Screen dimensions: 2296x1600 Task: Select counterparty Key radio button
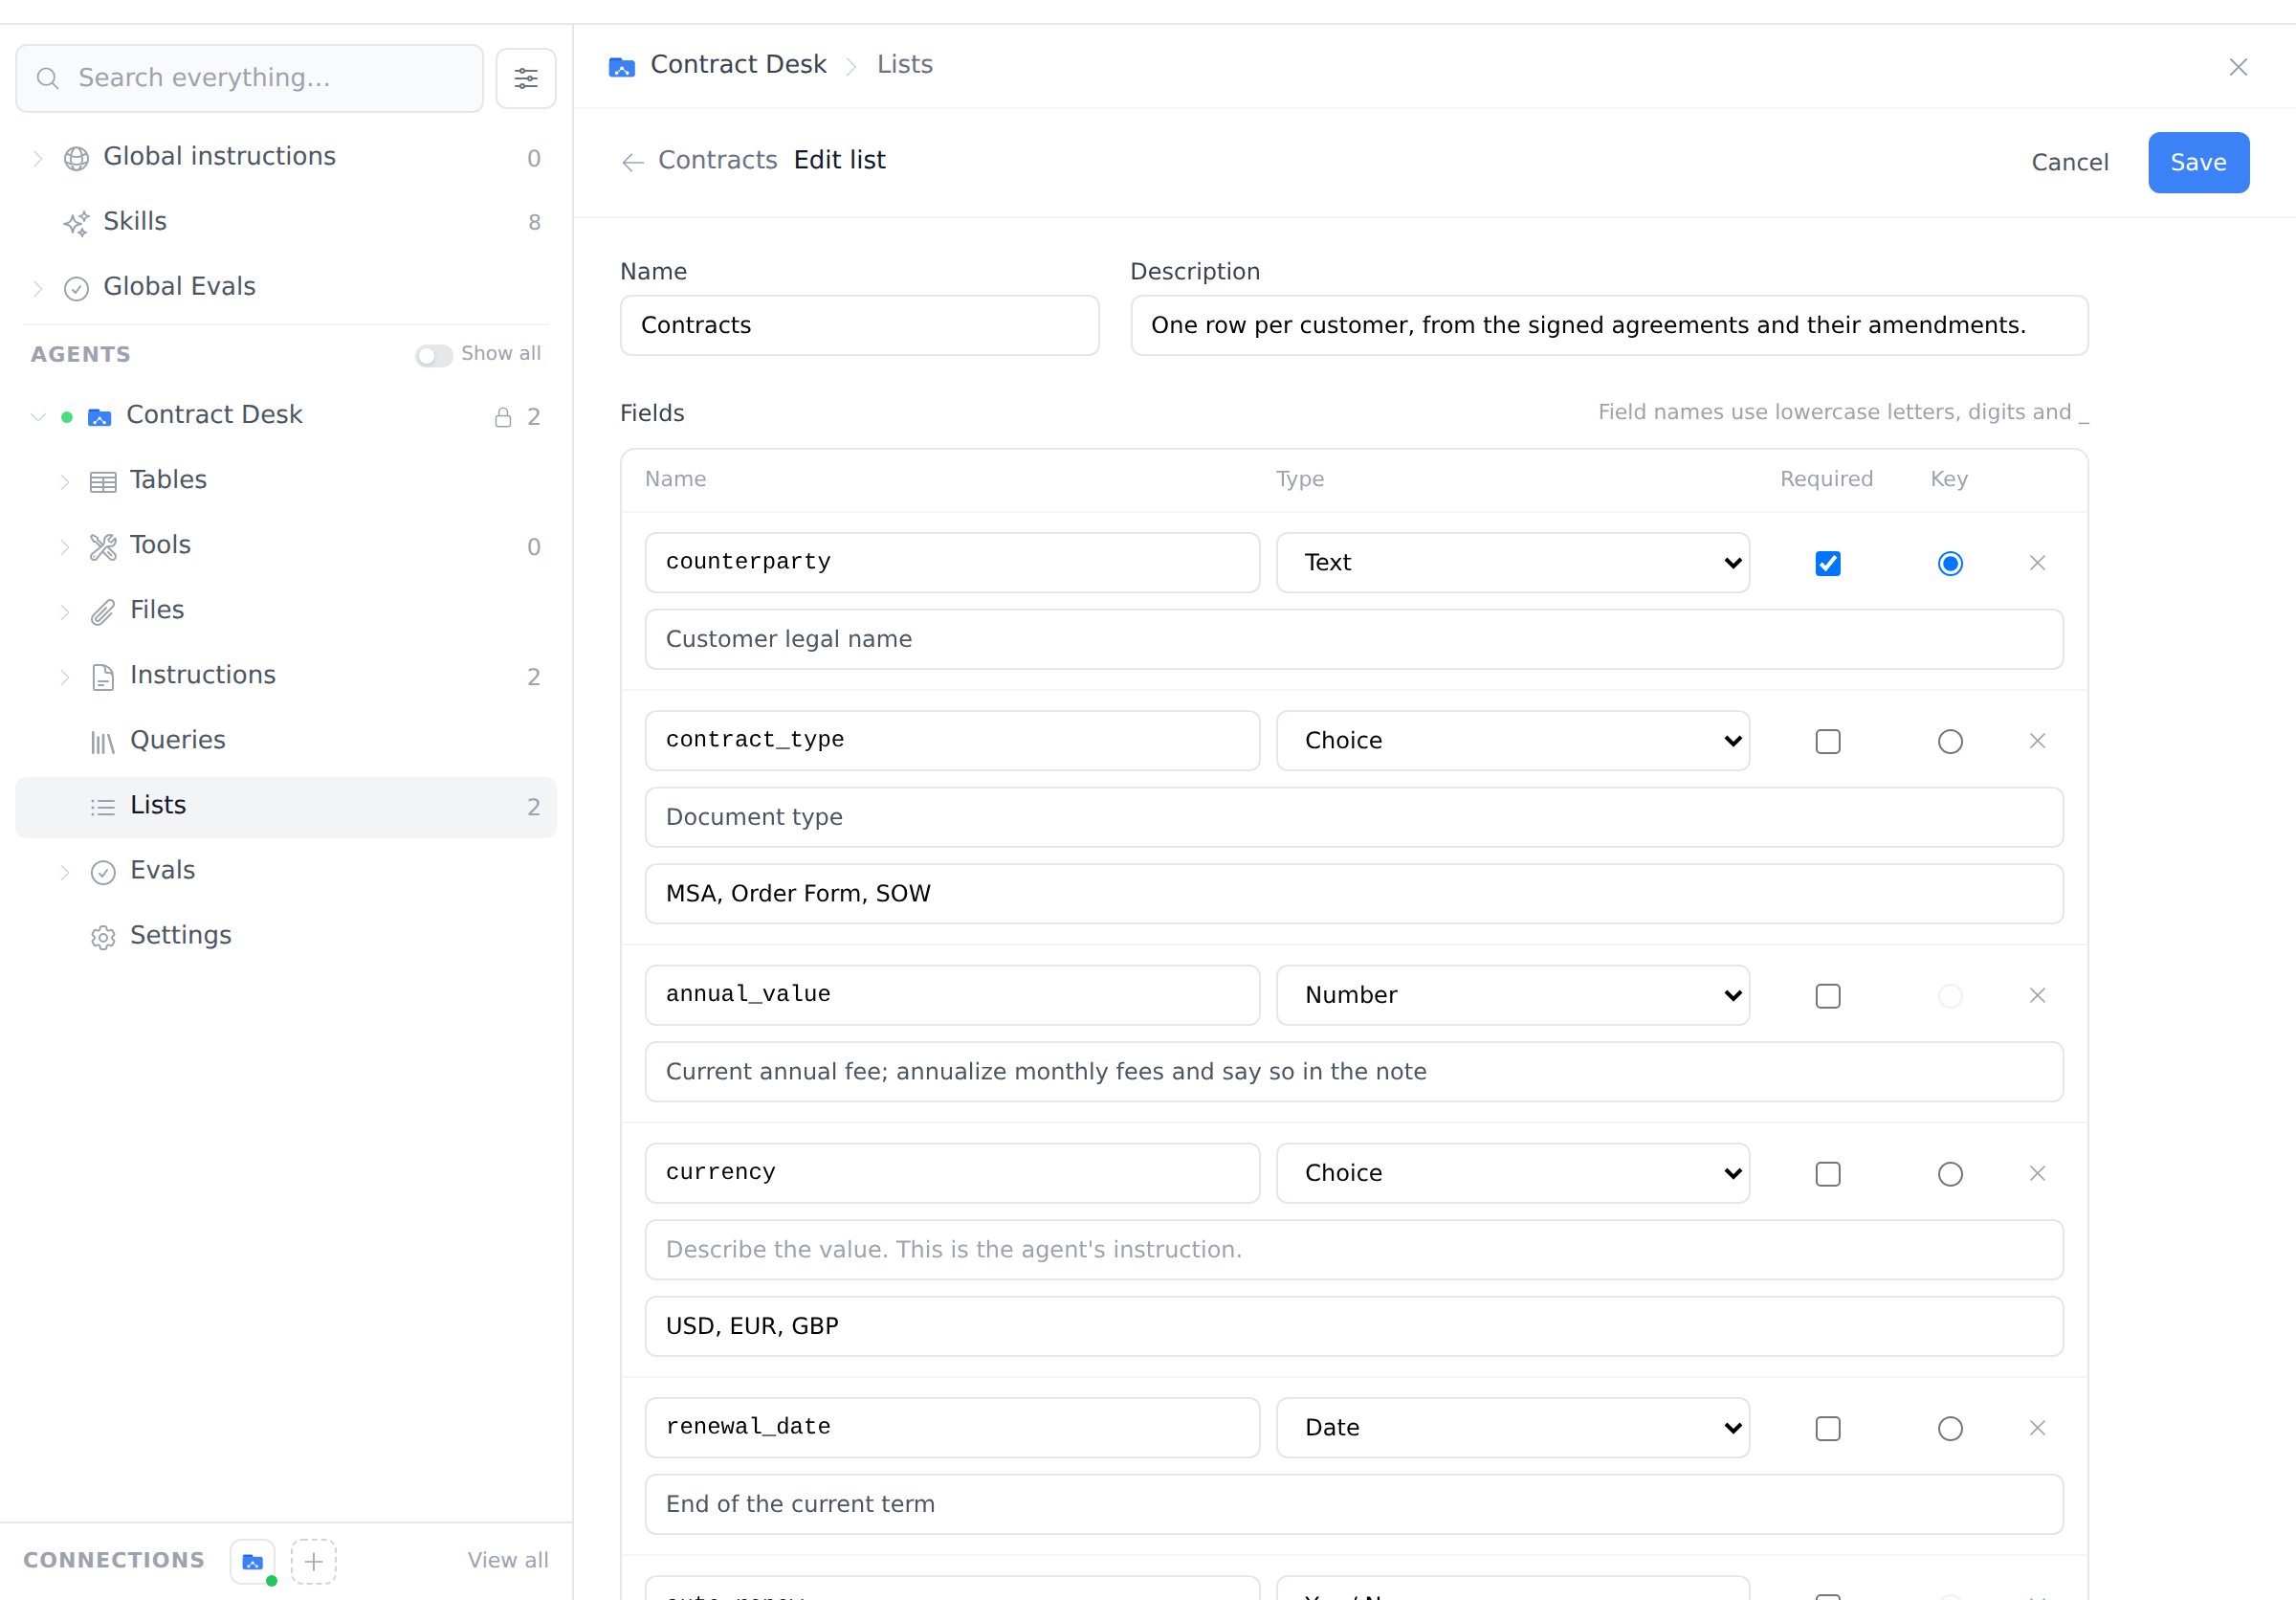click(1950, 563)
